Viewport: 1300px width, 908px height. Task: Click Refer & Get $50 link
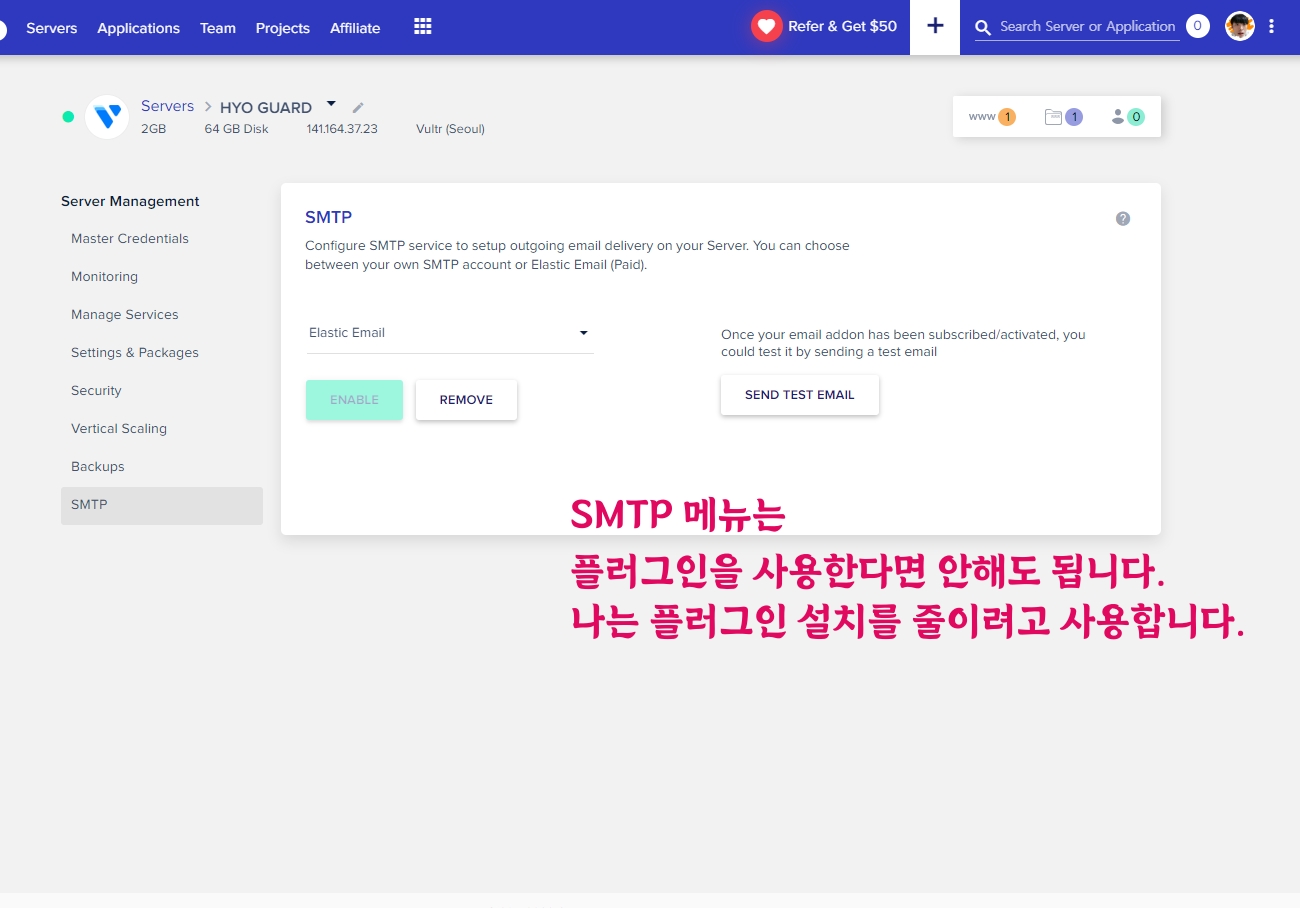842,27
